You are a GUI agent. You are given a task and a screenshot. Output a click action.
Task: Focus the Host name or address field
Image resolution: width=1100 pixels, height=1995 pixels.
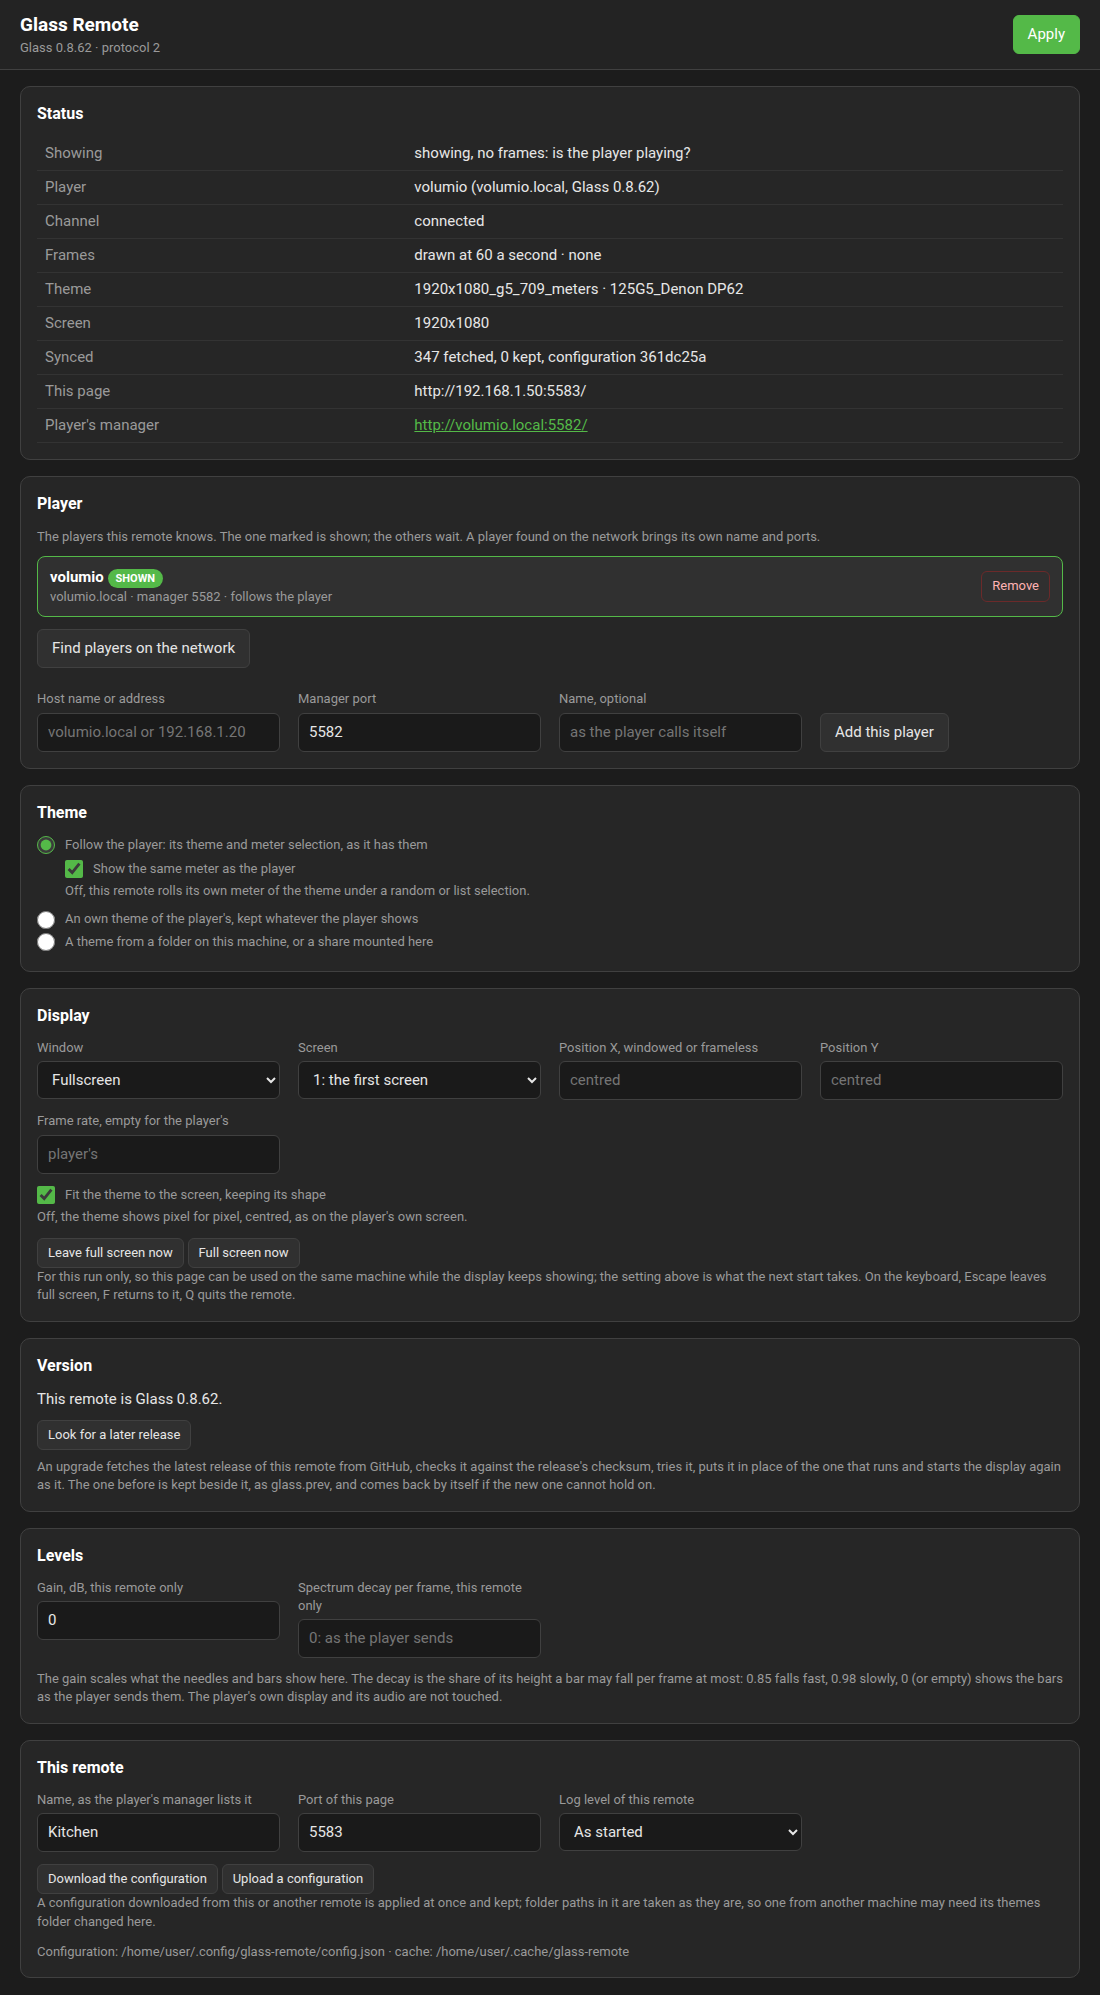tap(158, 732)
